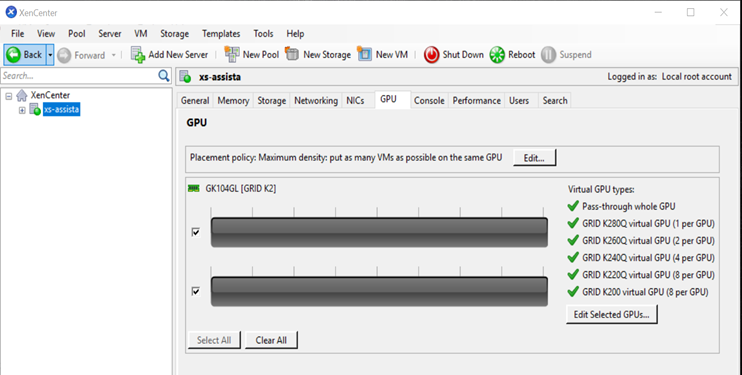Click the Back arrow icon
This screenshot has height=375, width=742.
coord(14,55)
